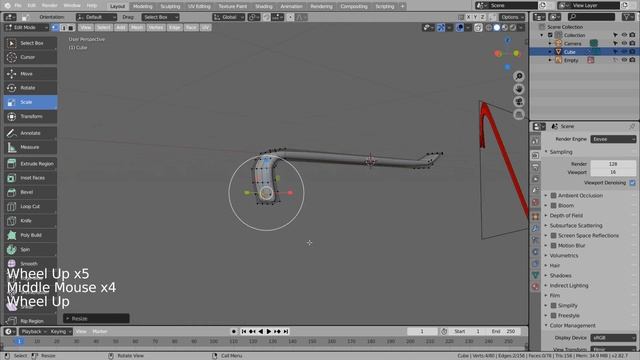Expand the Resize operator panel

click(x=96, y=318)
